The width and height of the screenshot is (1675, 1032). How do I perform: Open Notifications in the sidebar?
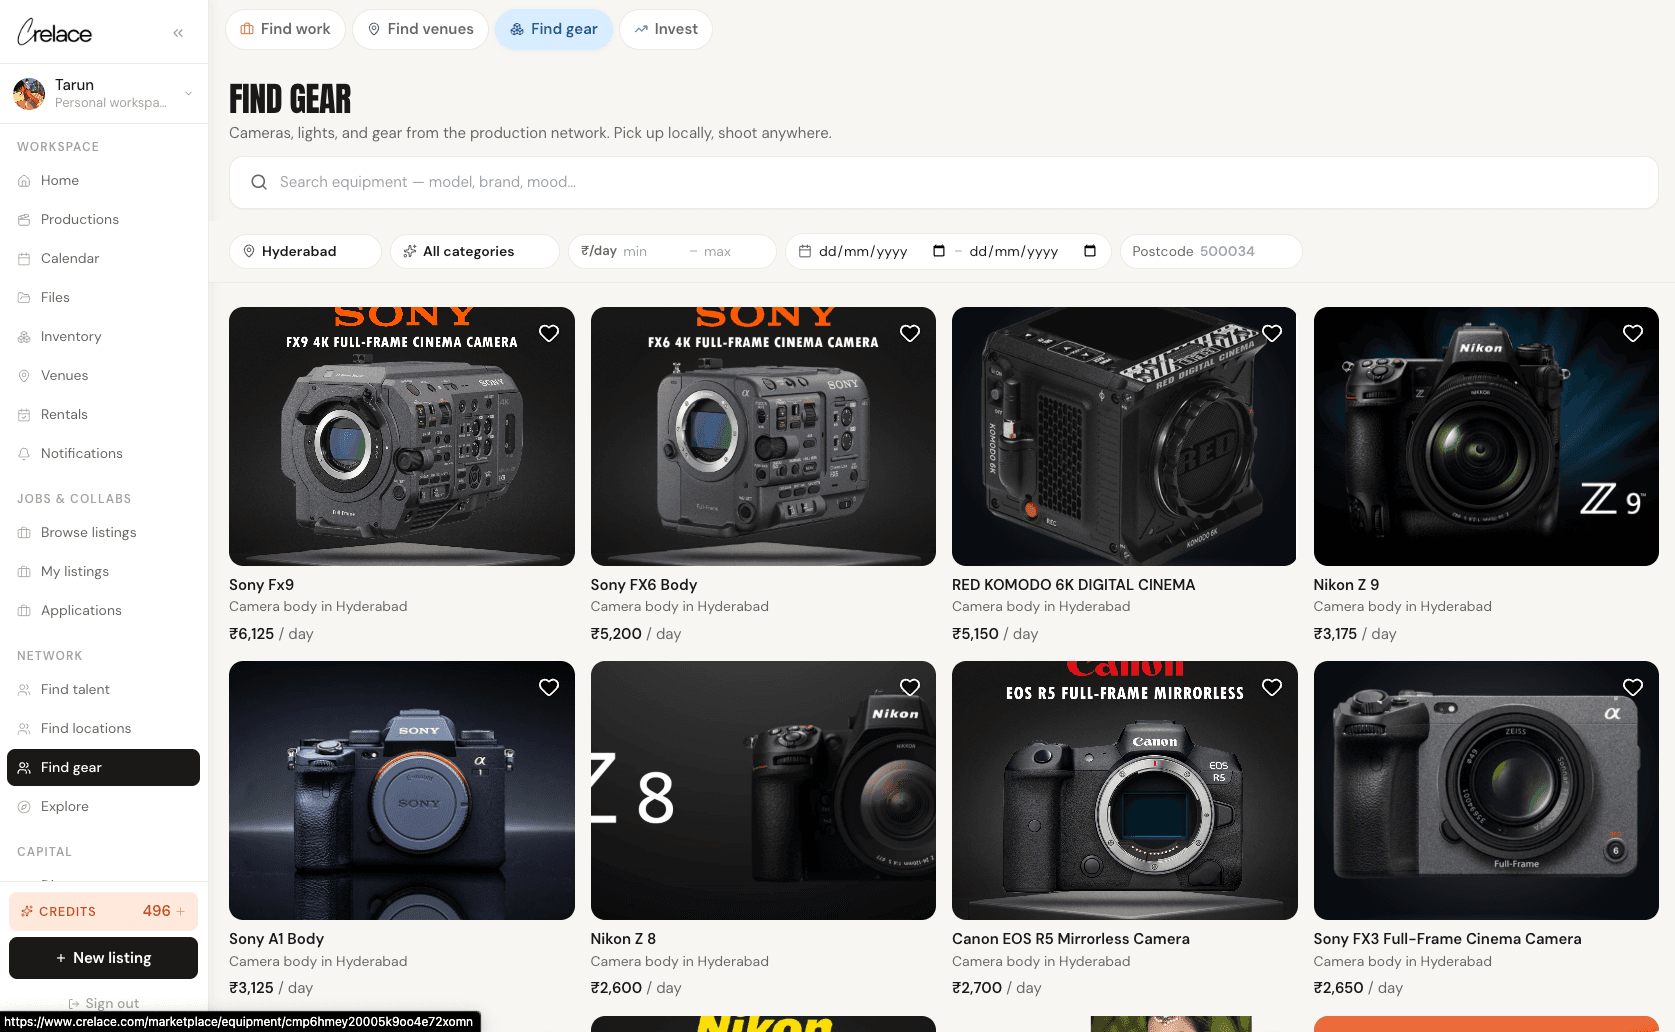(x=104, y=454)
